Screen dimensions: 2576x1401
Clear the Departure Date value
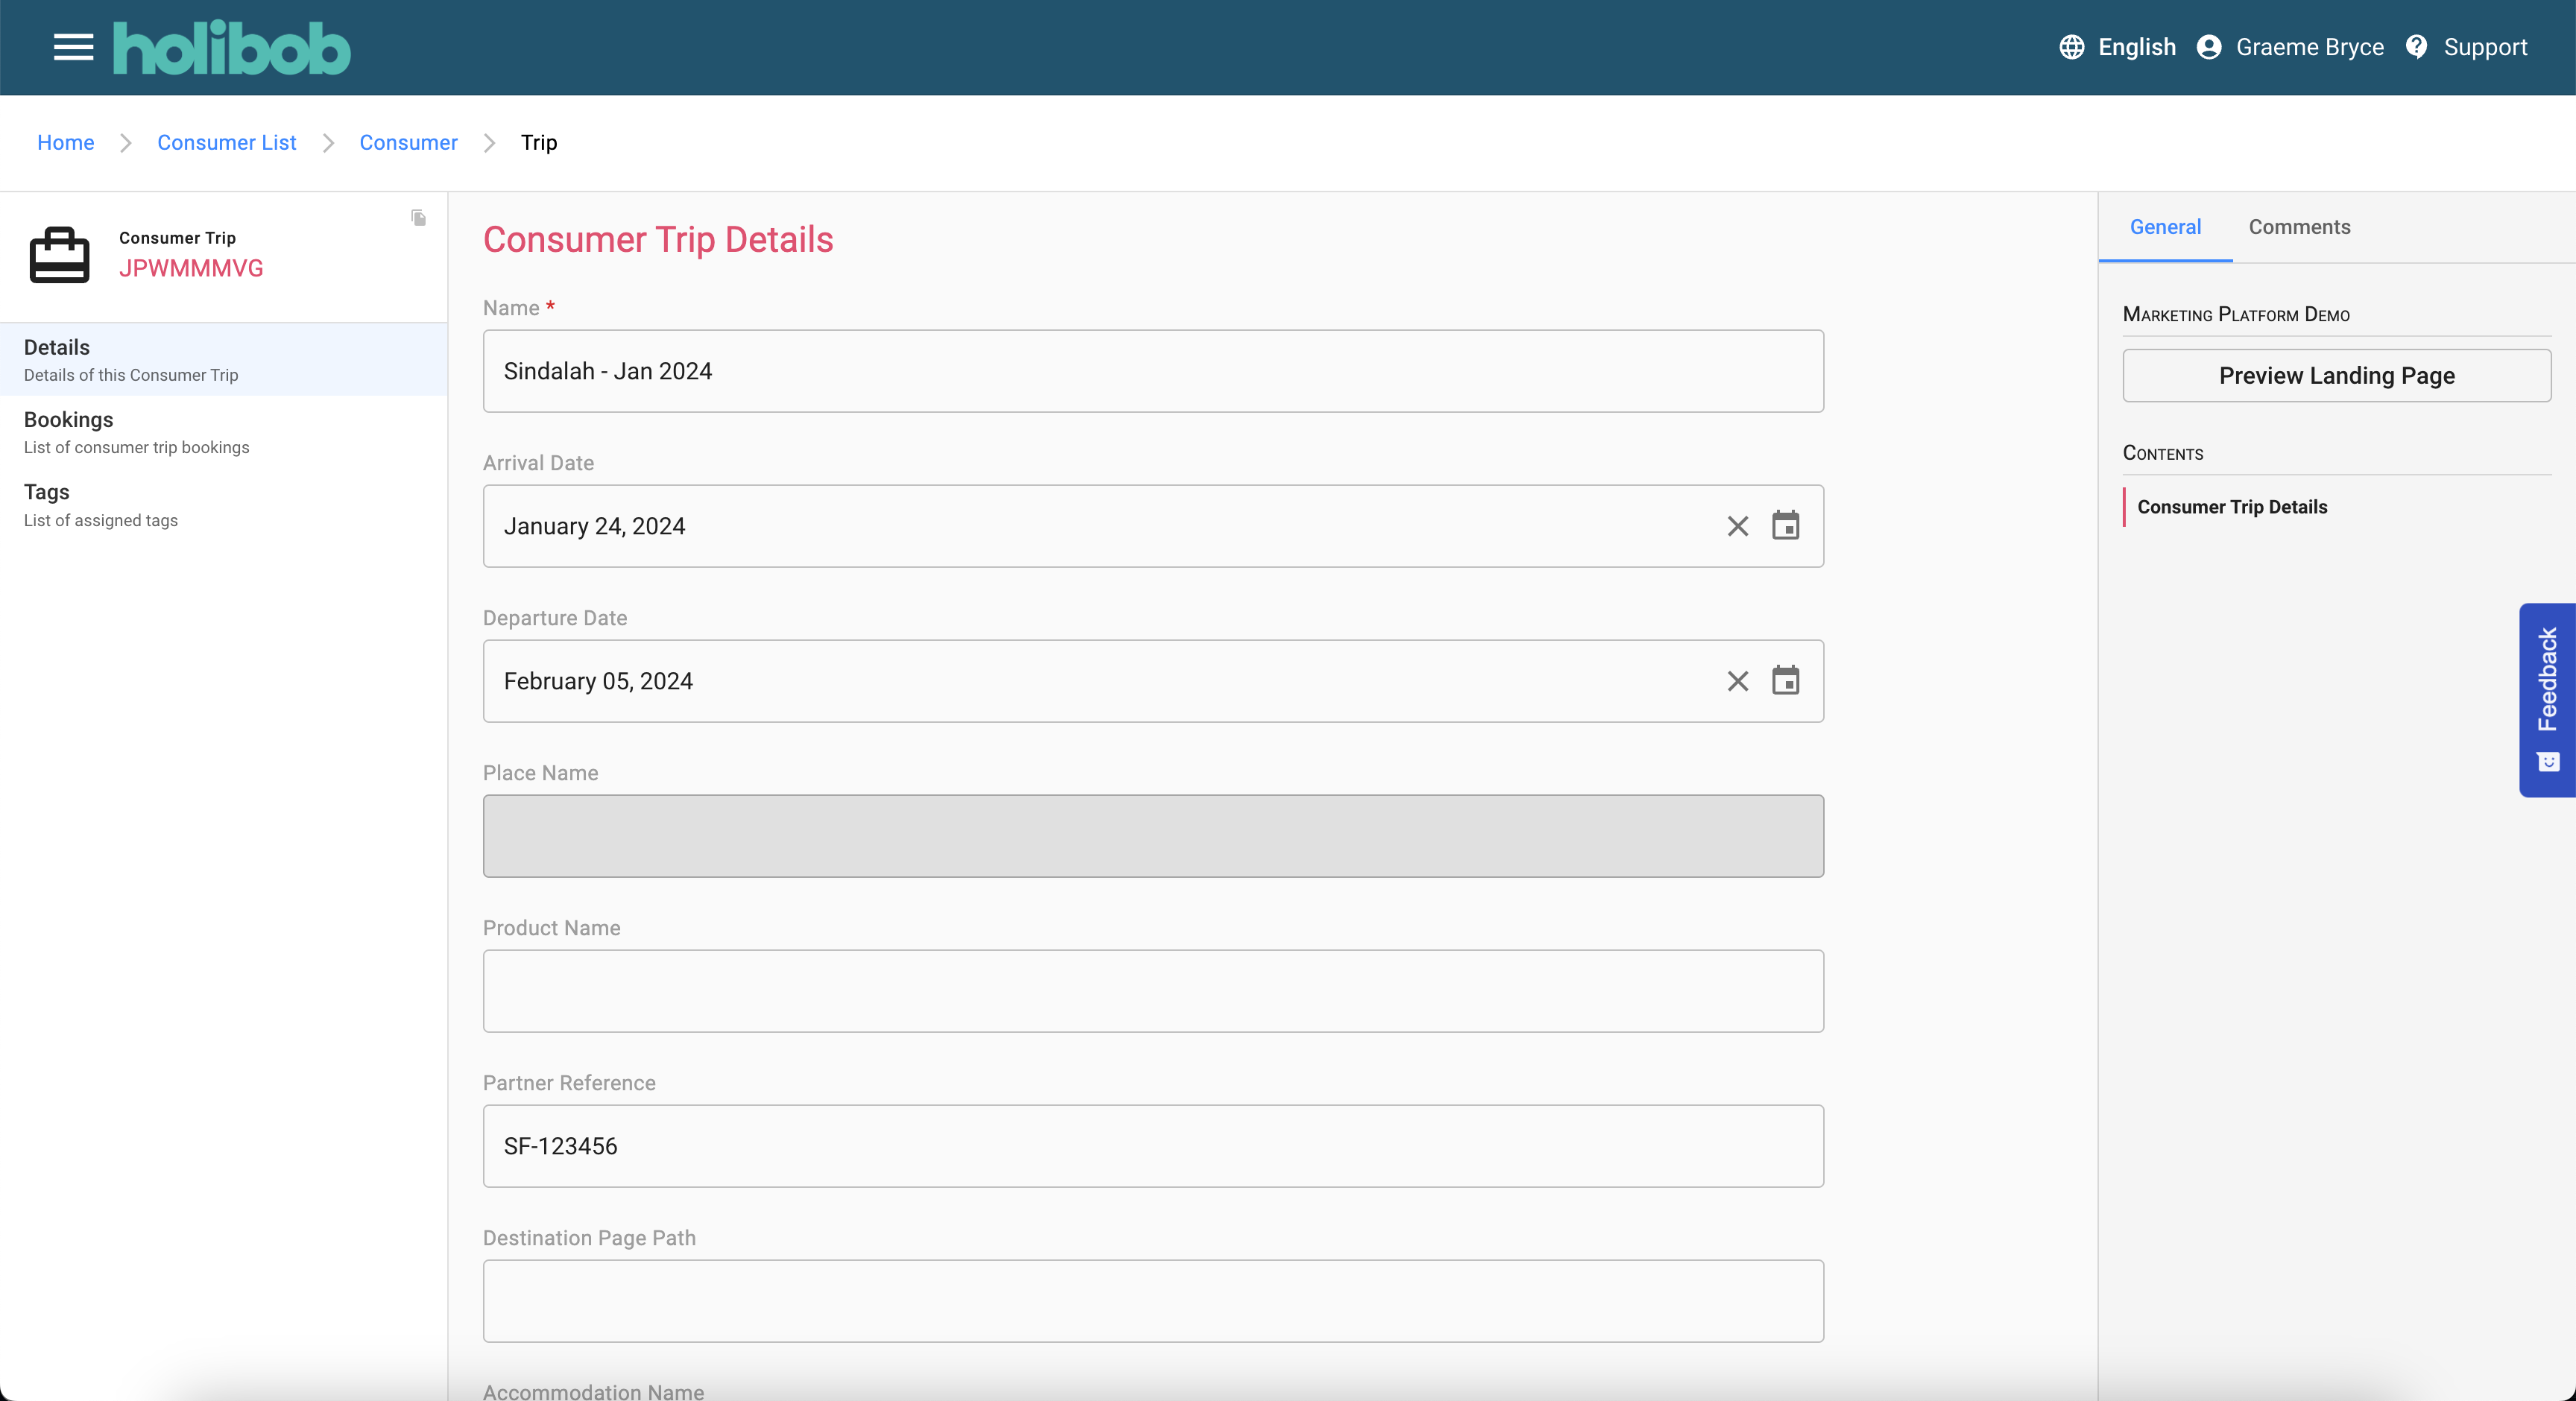pos(1737,681)
